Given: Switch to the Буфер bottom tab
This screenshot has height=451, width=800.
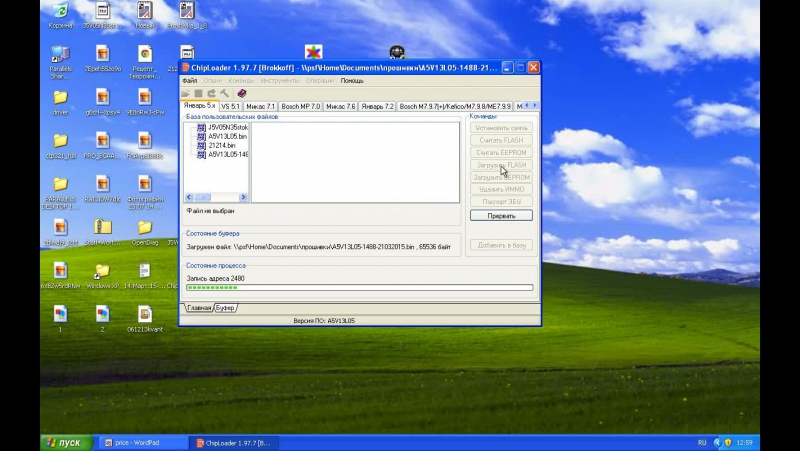Looking at the screenshot, I should pyautogui.click(x=225, y=308).
